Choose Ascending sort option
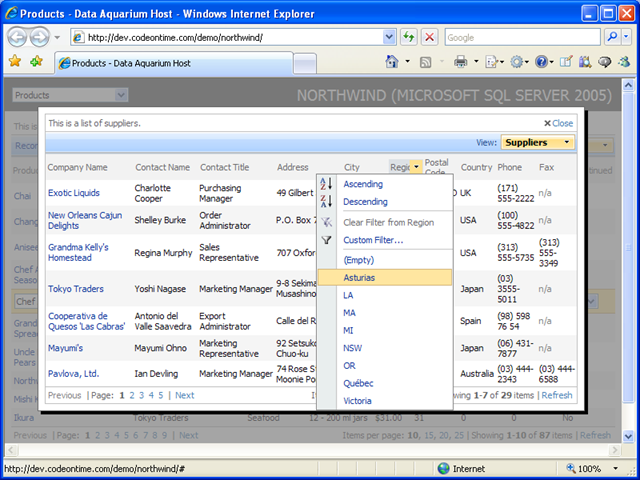Viewport: 640px width, 480px height. coord(363,184)
